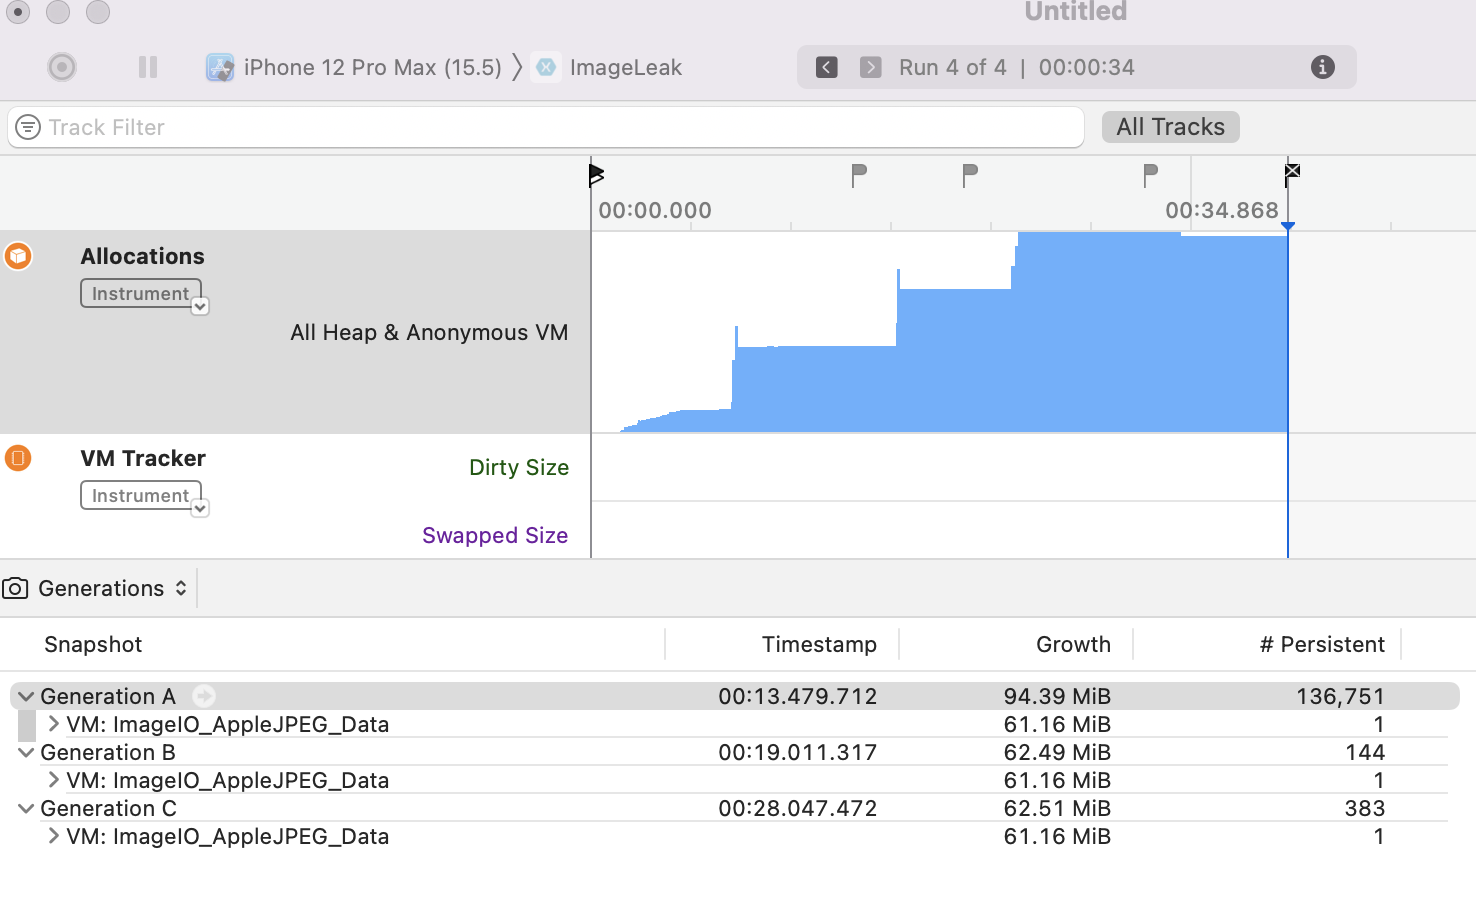This screenshot has width=1476, height=900.
Task: Click the second gray generation flag
Action: (969, 175)
